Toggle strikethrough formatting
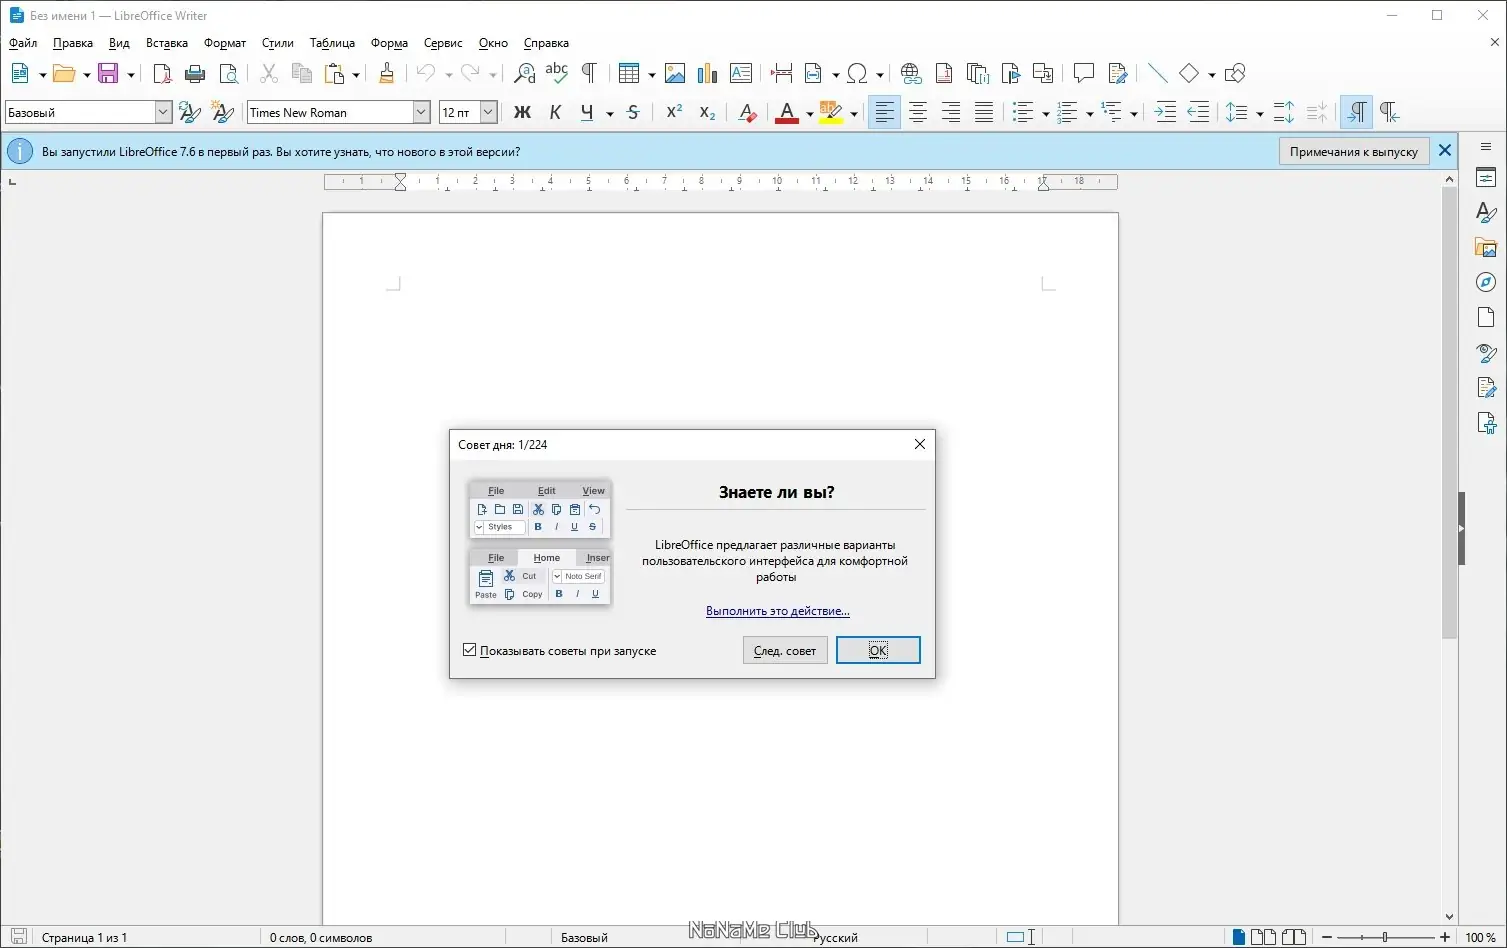 pyautogui.click(x=633, y=112)
